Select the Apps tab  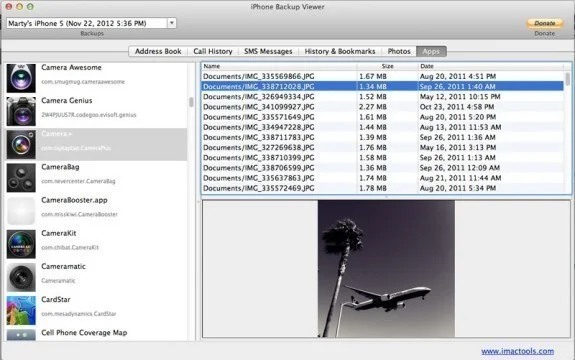(x=431, y=51)
